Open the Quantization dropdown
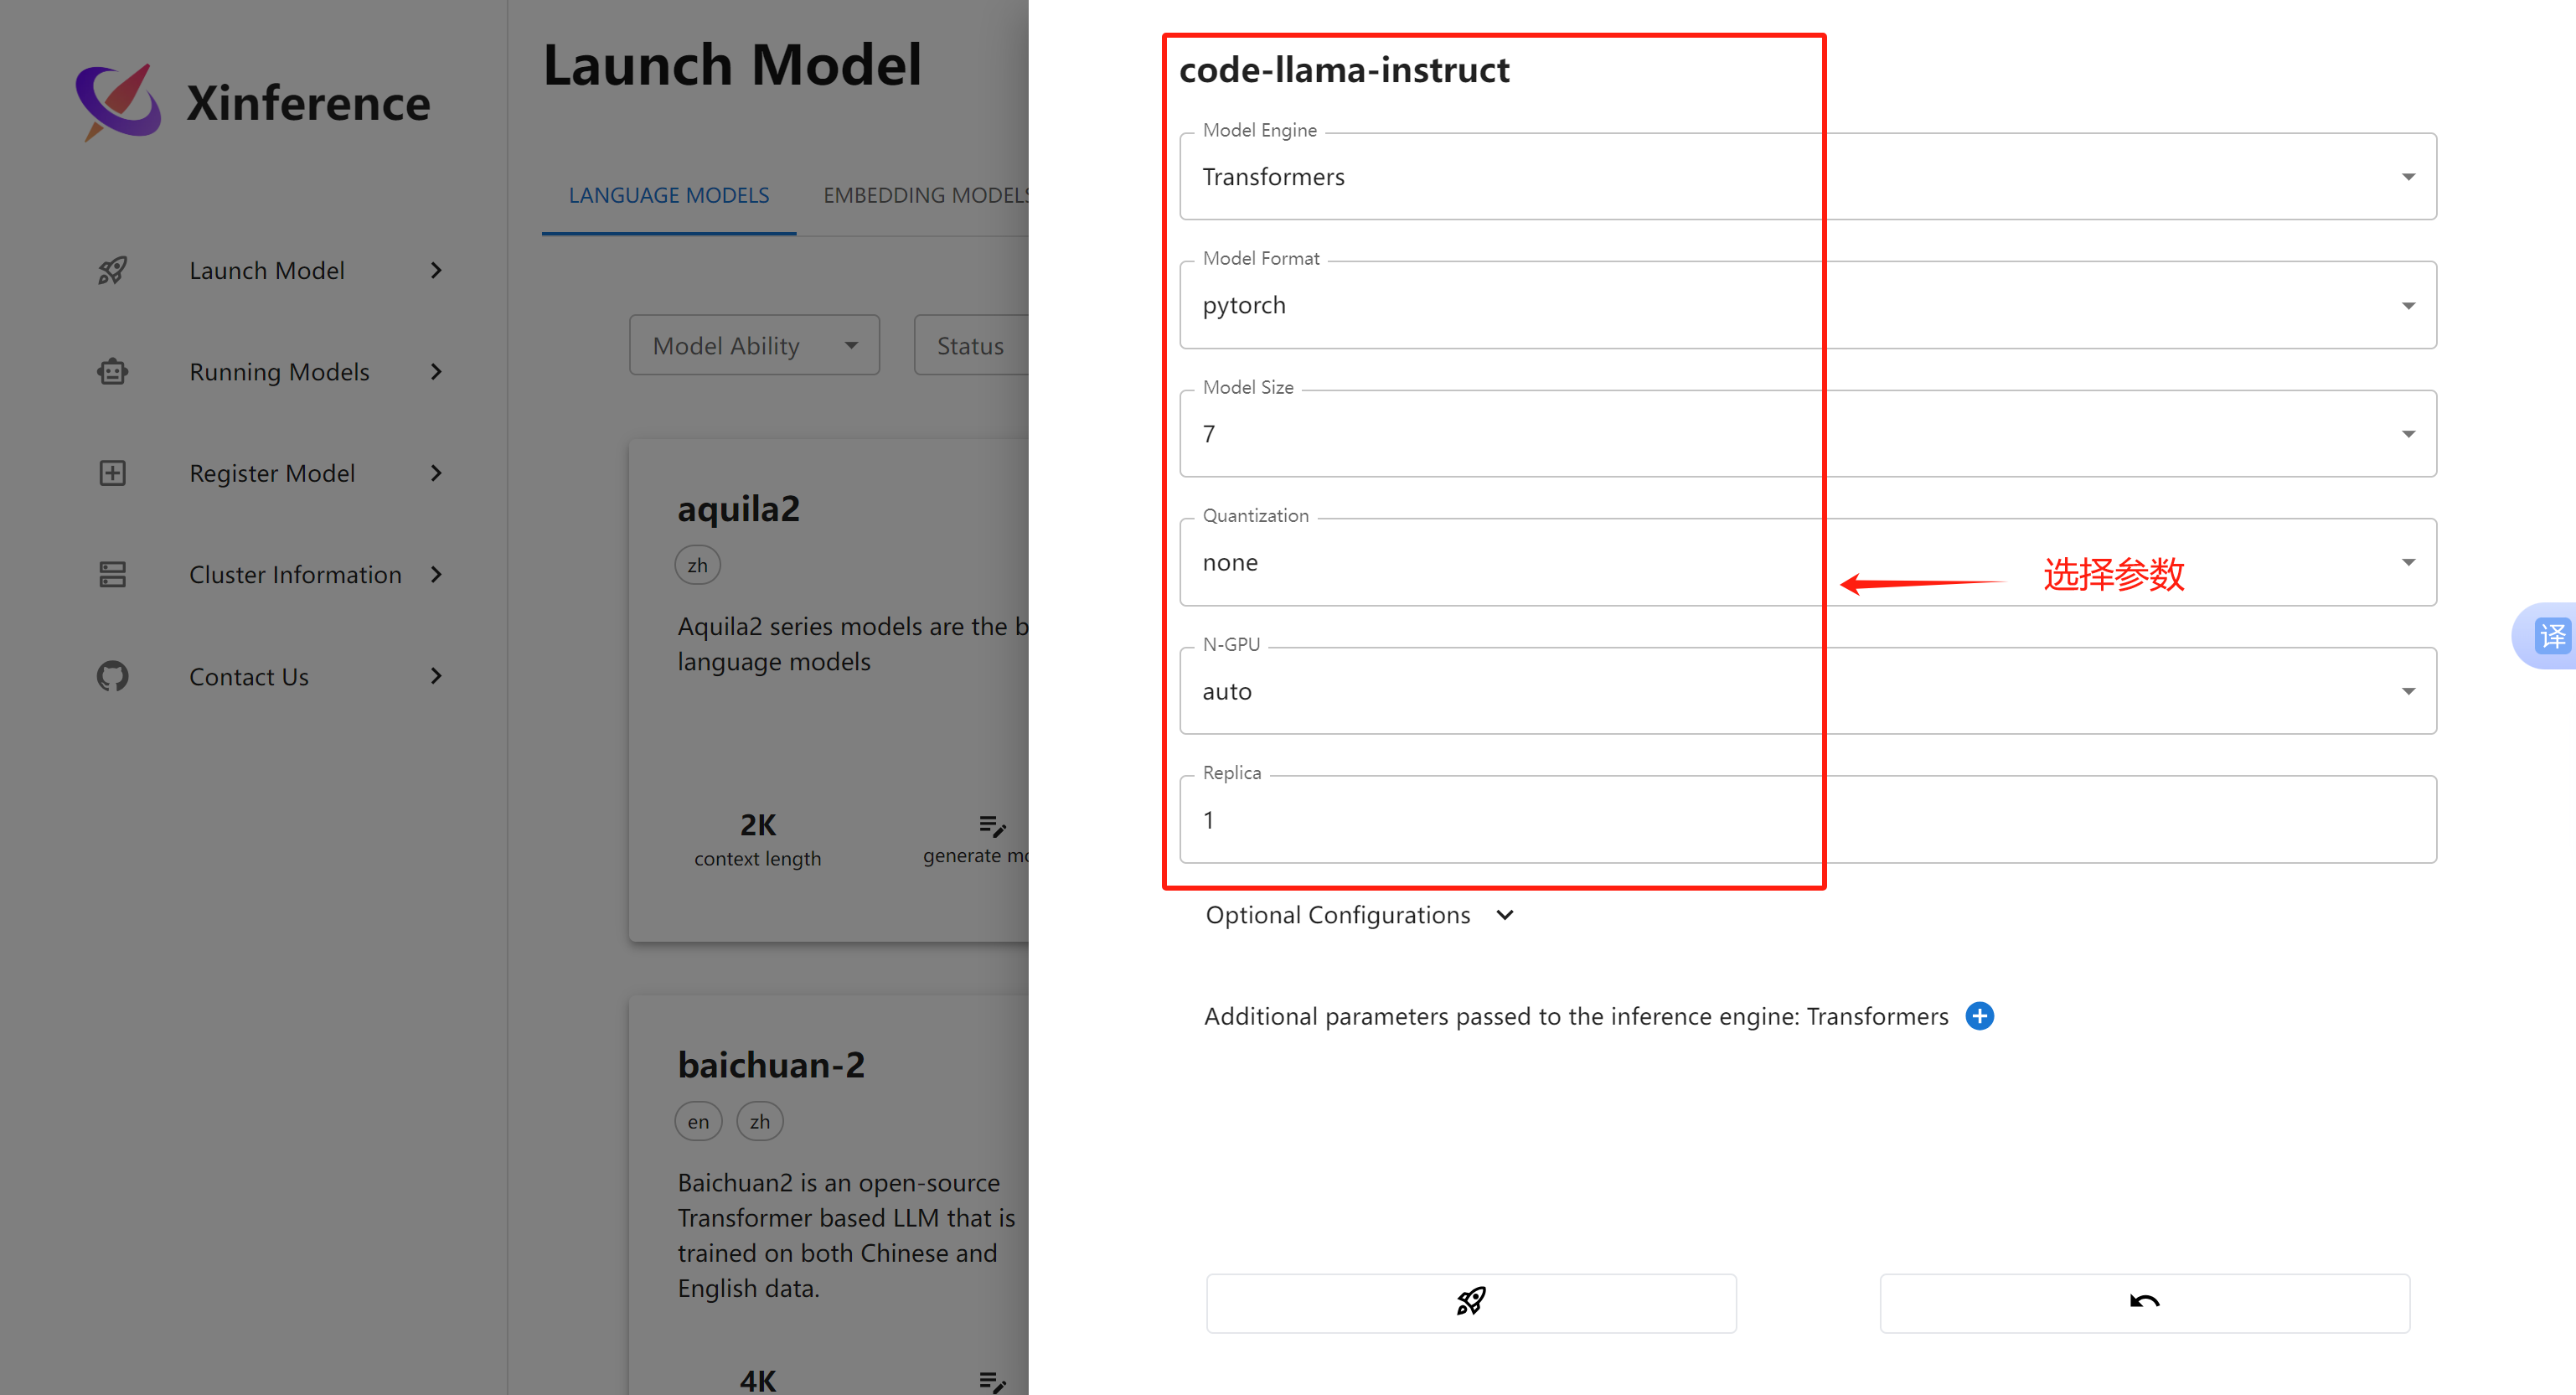The image size is (2576, 1395). tap(1808, 562)
